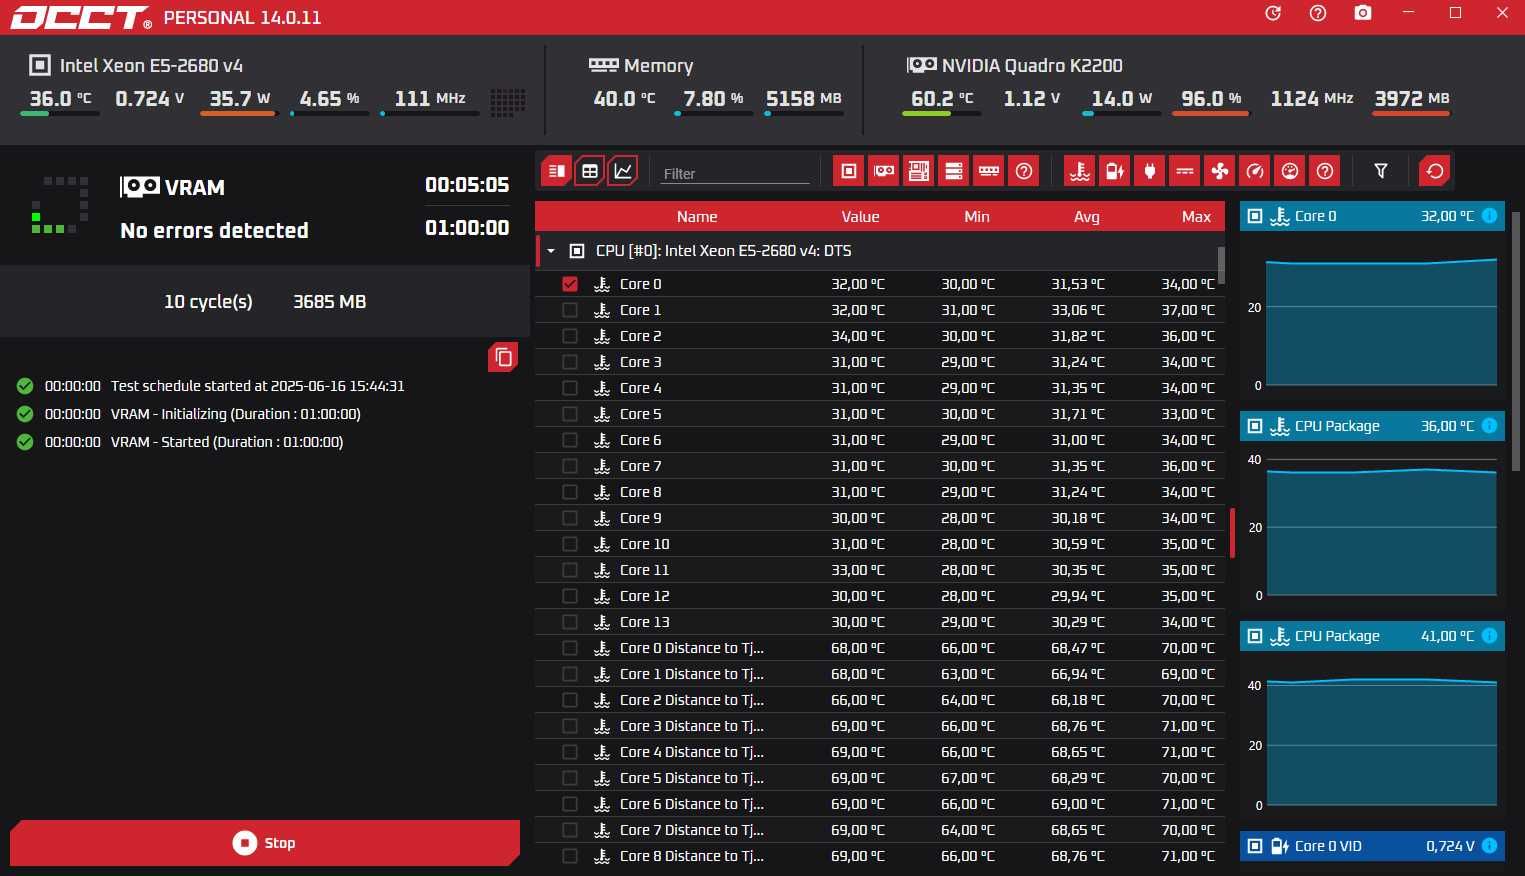This screenshot has height=876, width=1525.
Task: Sort by Min column header
Action: pos(977,217)
